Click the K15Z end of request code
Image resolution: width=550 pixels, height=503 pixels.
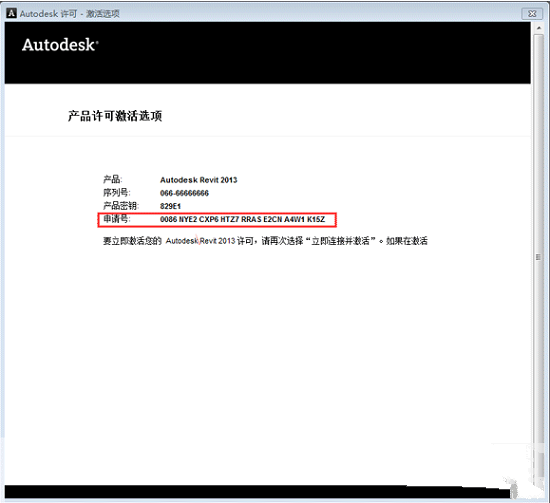pyautogui.click(x=316, y=219)
